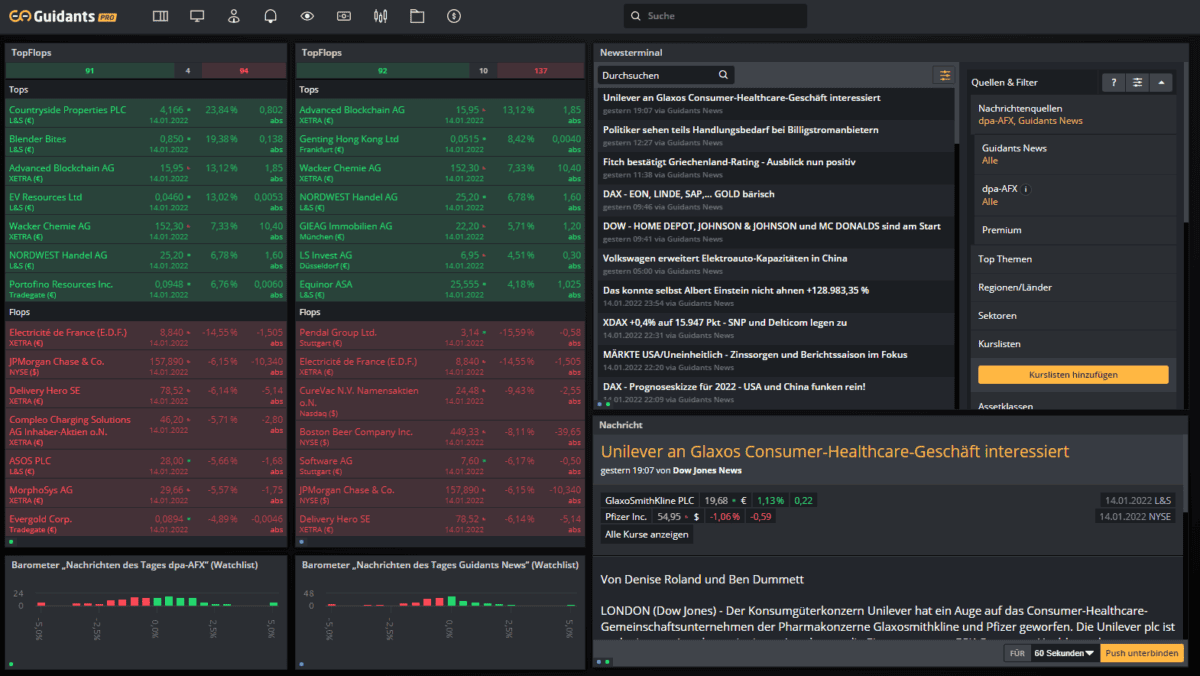The height and width of the screenshot is (676, 1200).
Task: Open the 60 Sekunden dropdown
Action: [1064, 653]
